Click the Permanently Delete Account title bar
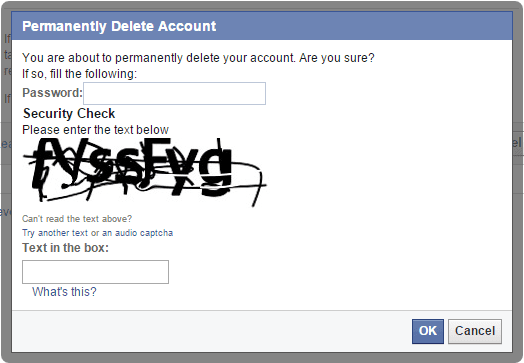 [262, 26]
